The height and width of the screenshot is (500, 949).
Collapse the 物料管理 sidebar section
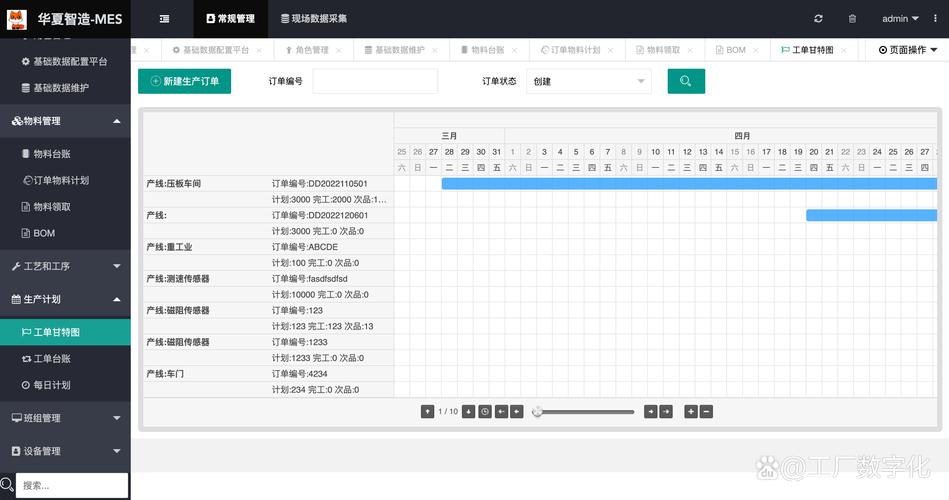(65, 121)
